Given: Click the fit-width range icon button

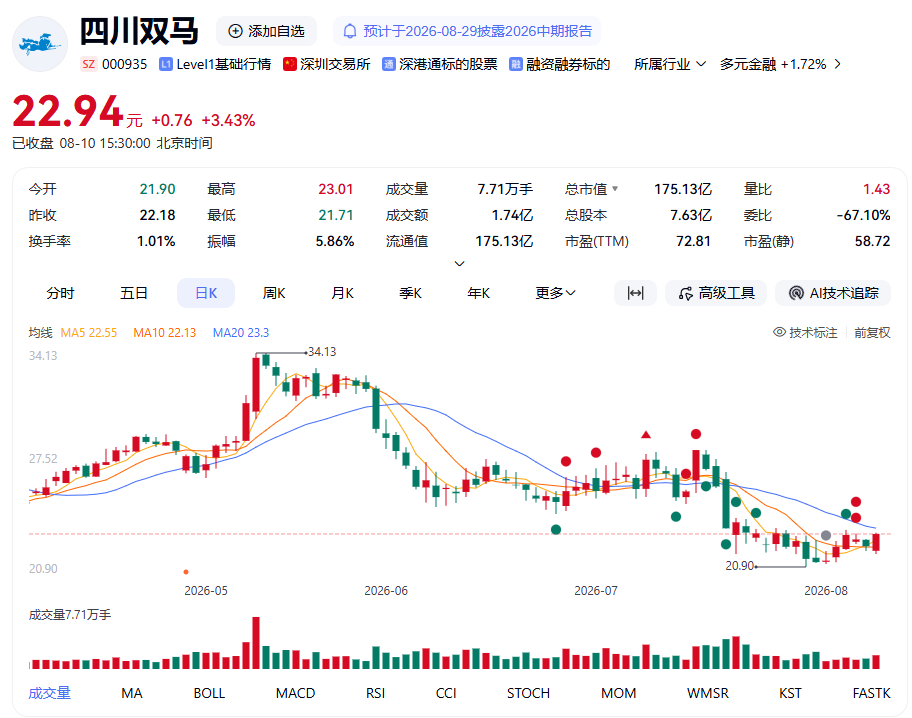Looking at the screenshot, I should [635, 293].
